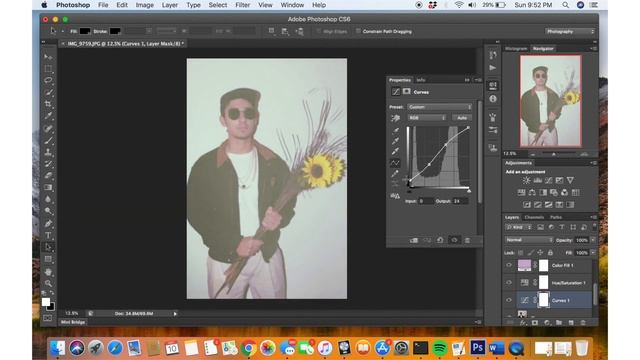Open the Layers panel flyout menu
Viewport: 640px width, 360px height.
coord(593,217)
